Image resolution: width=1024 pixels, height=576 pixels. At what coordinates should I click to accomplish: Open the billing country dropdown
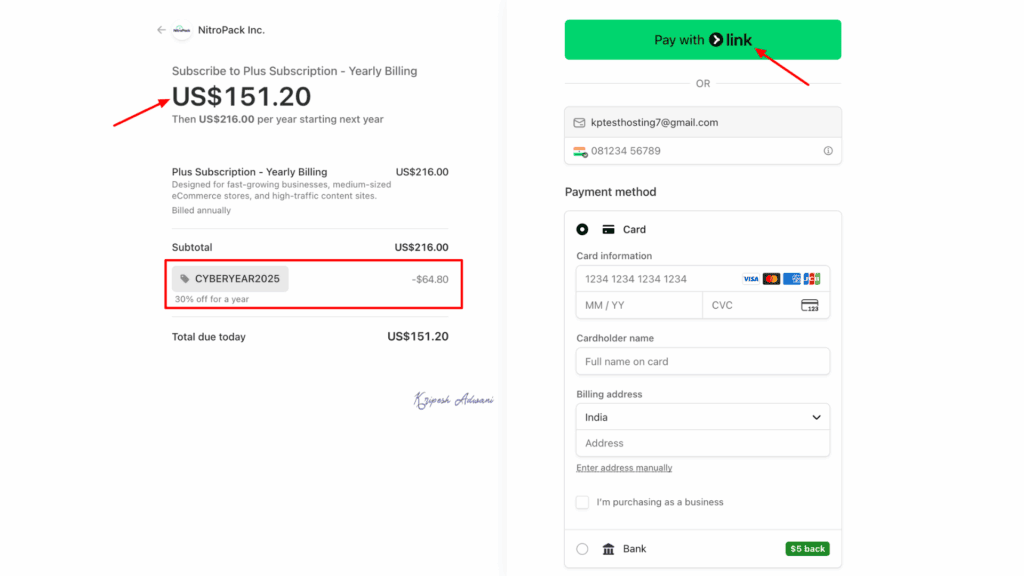point(702,417)
